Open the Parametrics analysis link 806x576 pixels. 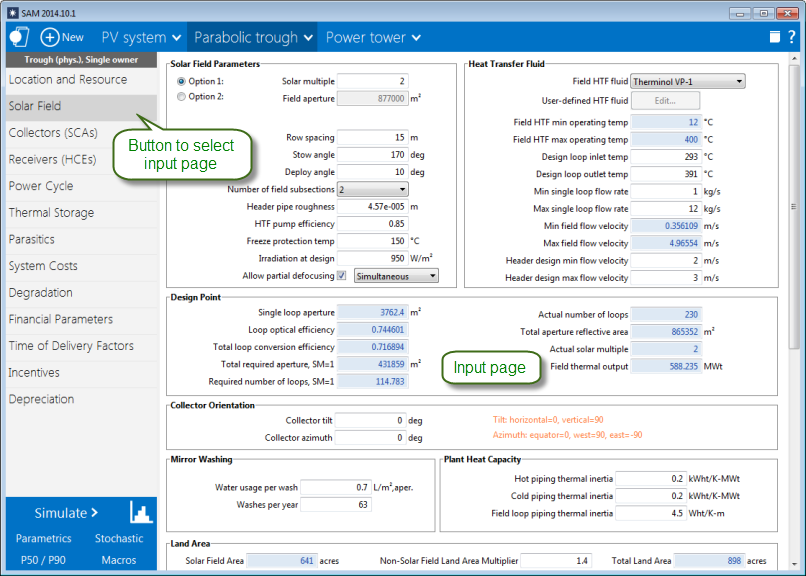[x=43, y=538]
